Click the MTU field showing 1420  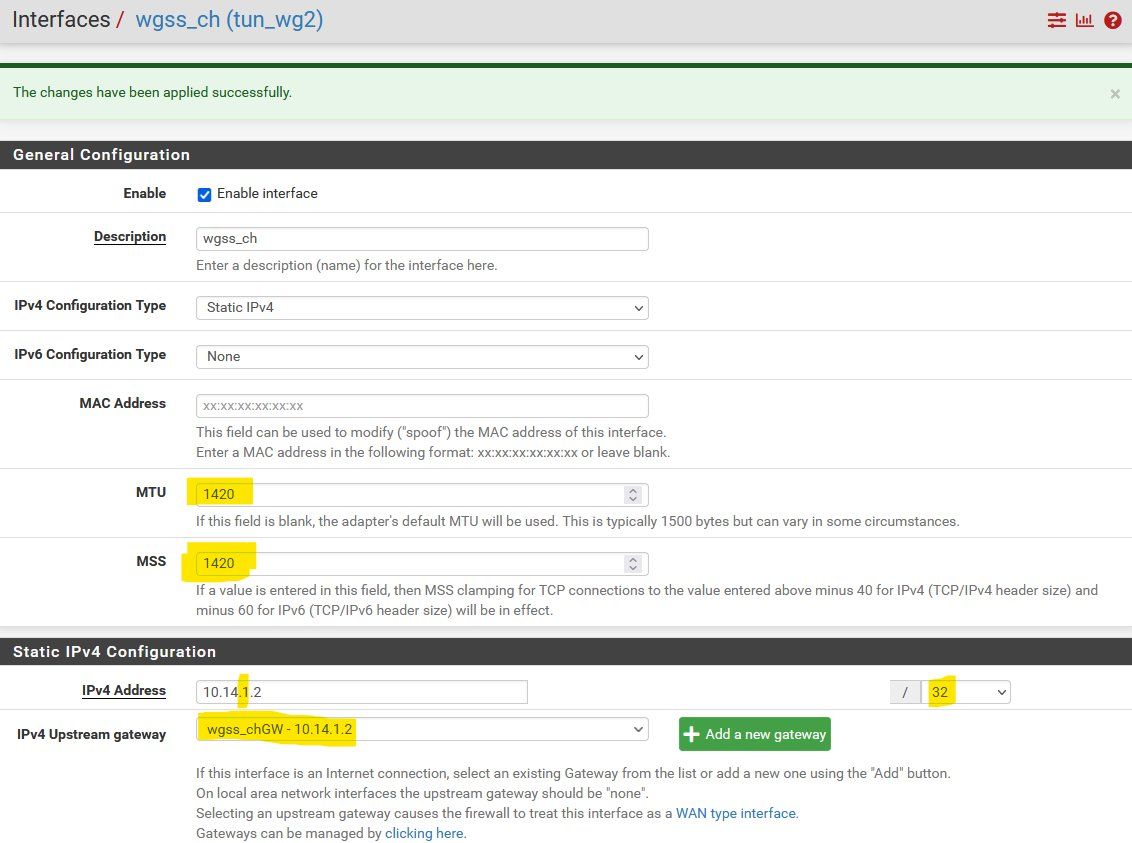[422, 494]
